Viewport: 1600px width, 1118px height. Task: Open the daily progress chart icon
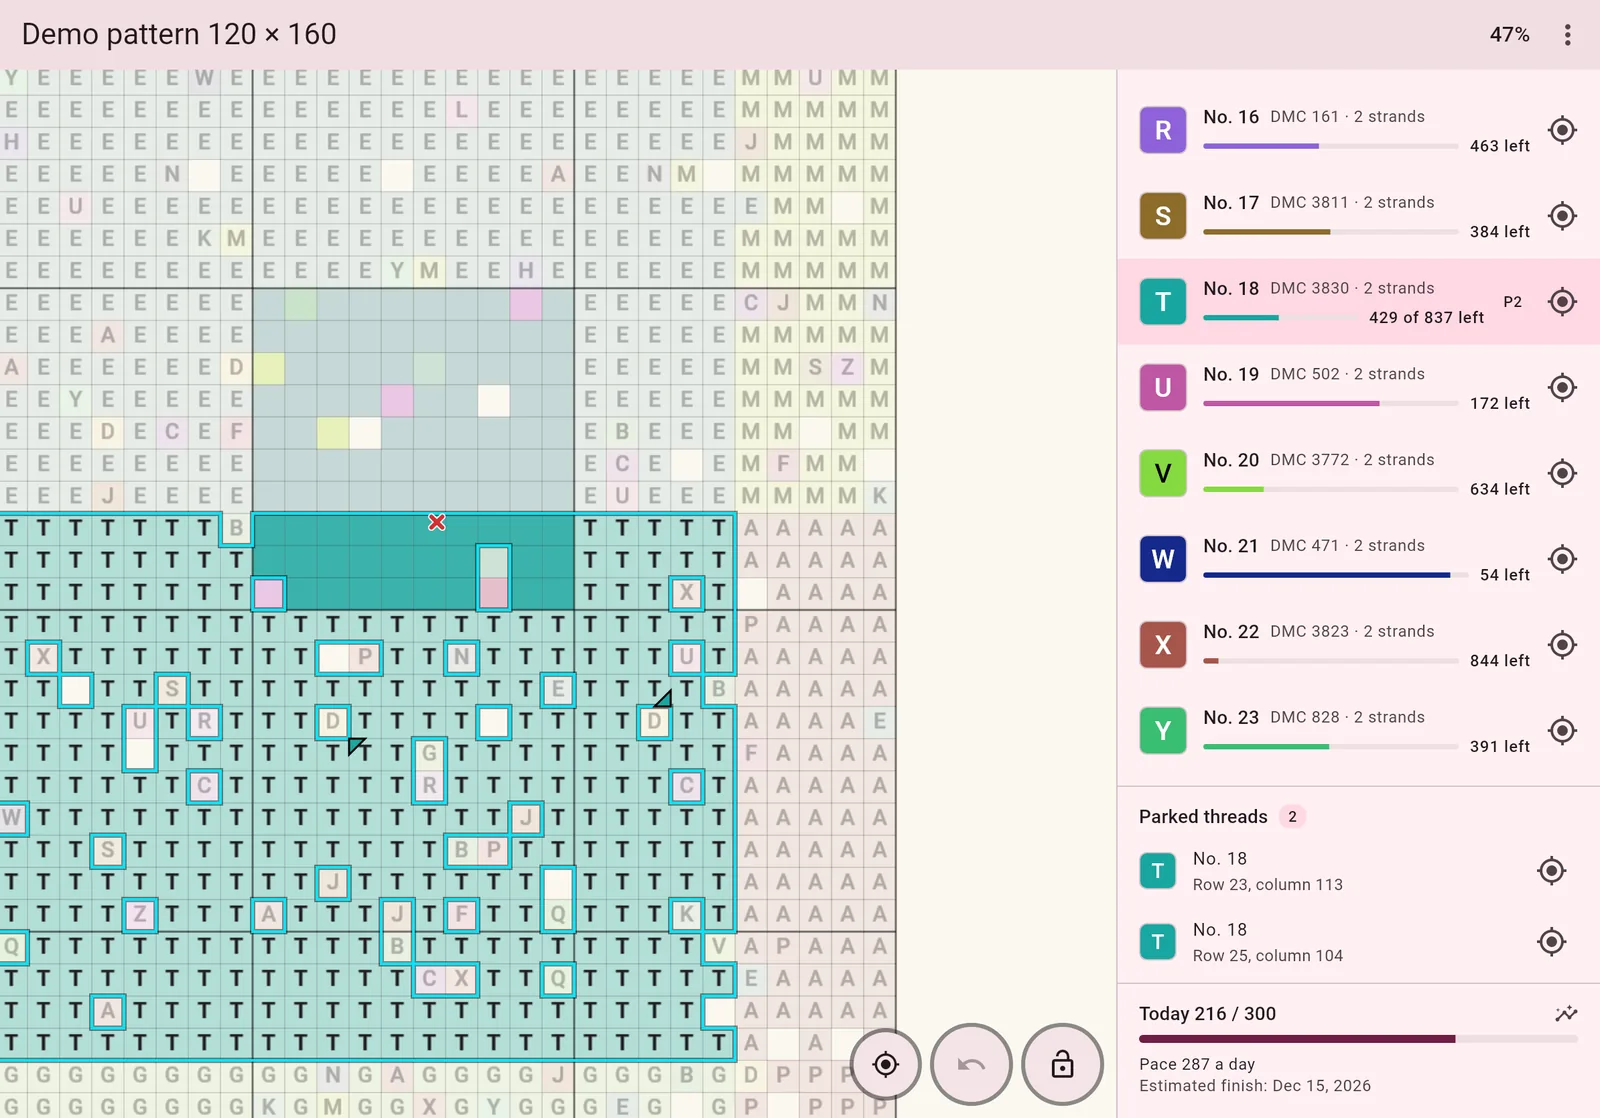1566,1014
